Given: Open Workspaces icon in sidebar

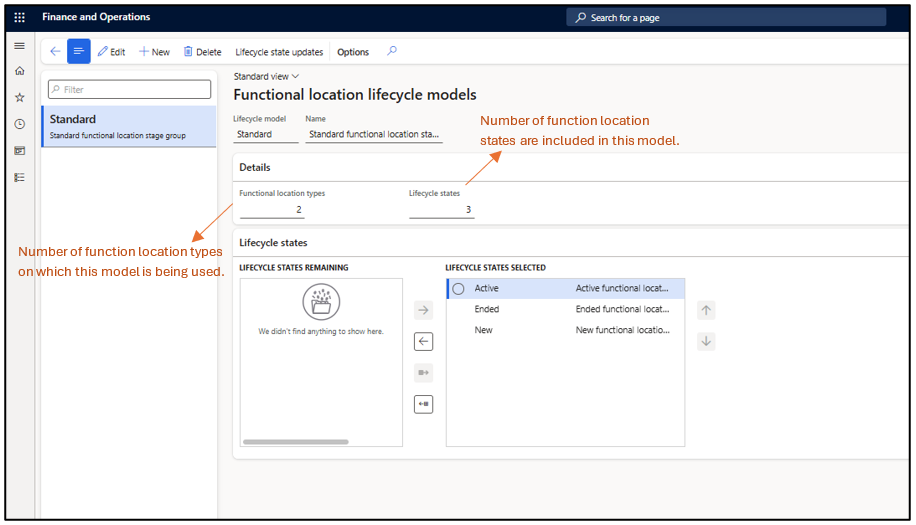Looking at the screenshot, I should [x=19, y=151].
